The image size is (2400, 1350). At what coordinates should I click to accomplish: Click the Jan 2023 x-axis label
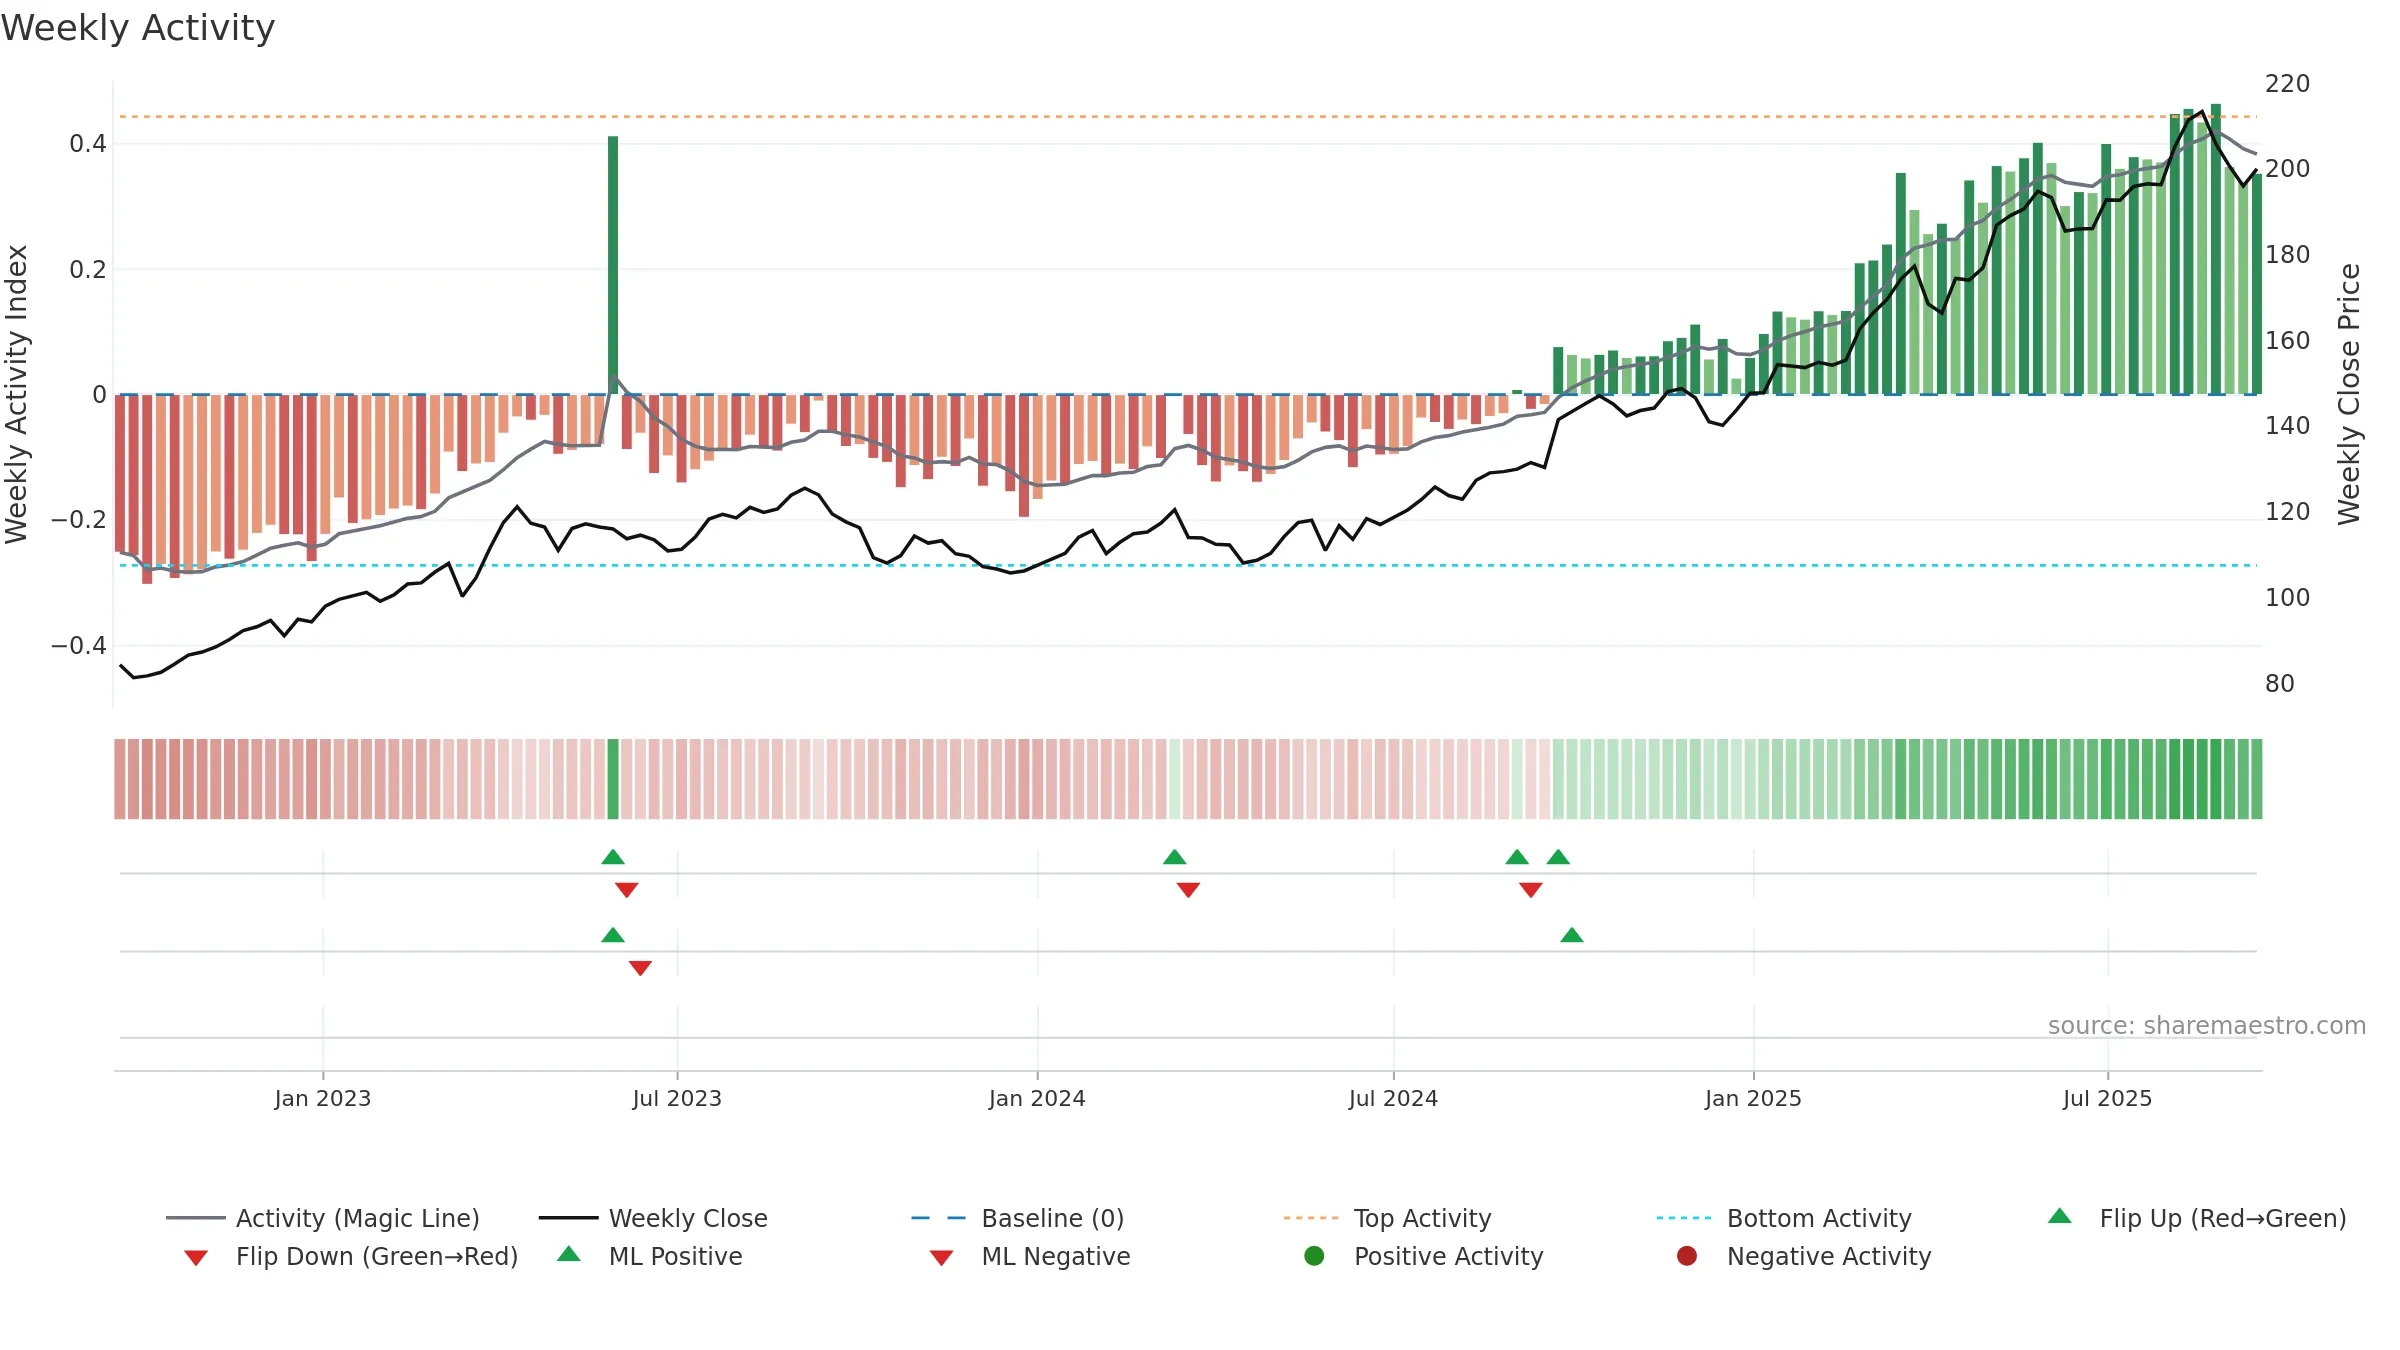[x=323, y=1098]
